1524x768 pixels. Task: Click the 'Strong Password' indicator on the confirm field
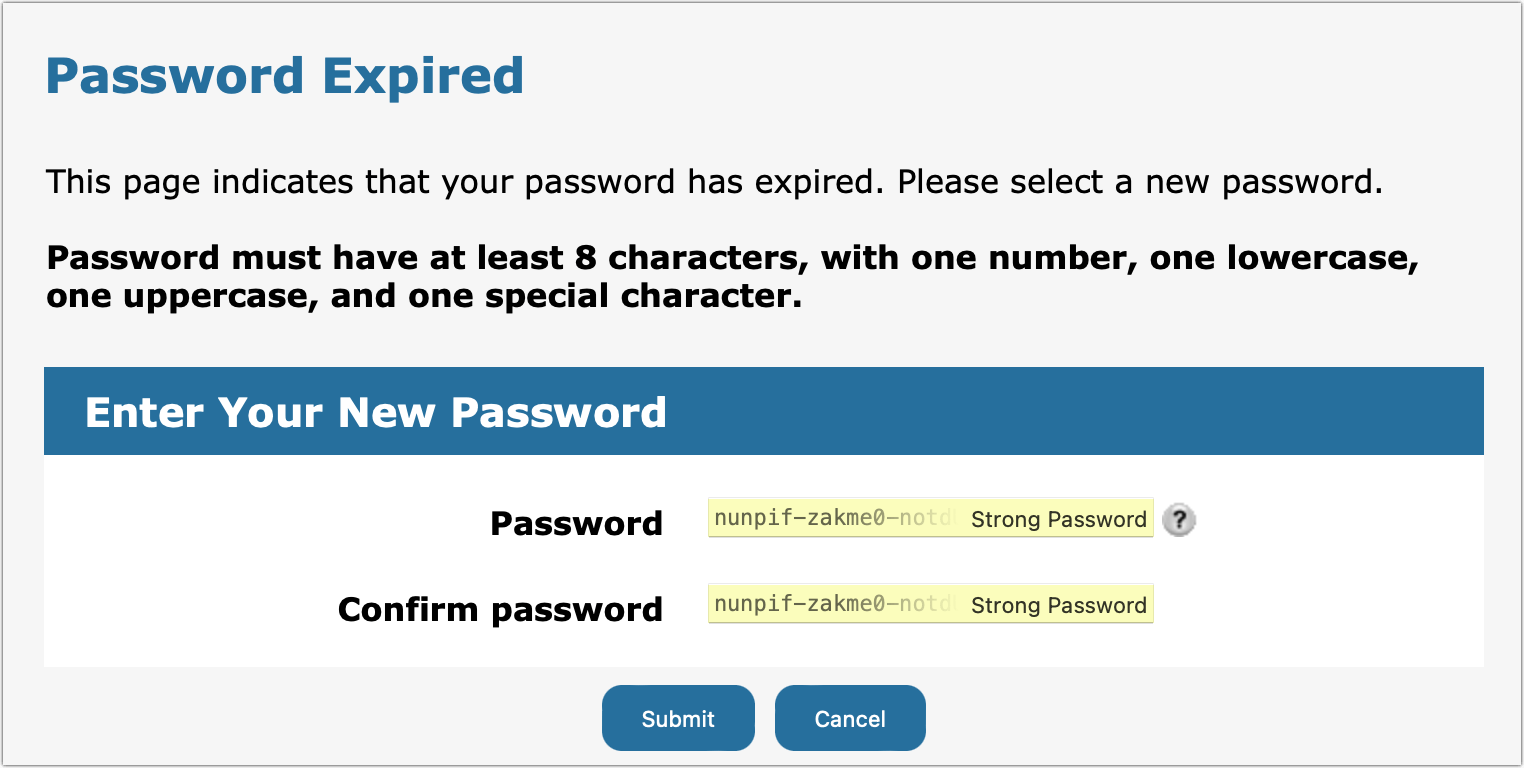(x=1057, y=604)
